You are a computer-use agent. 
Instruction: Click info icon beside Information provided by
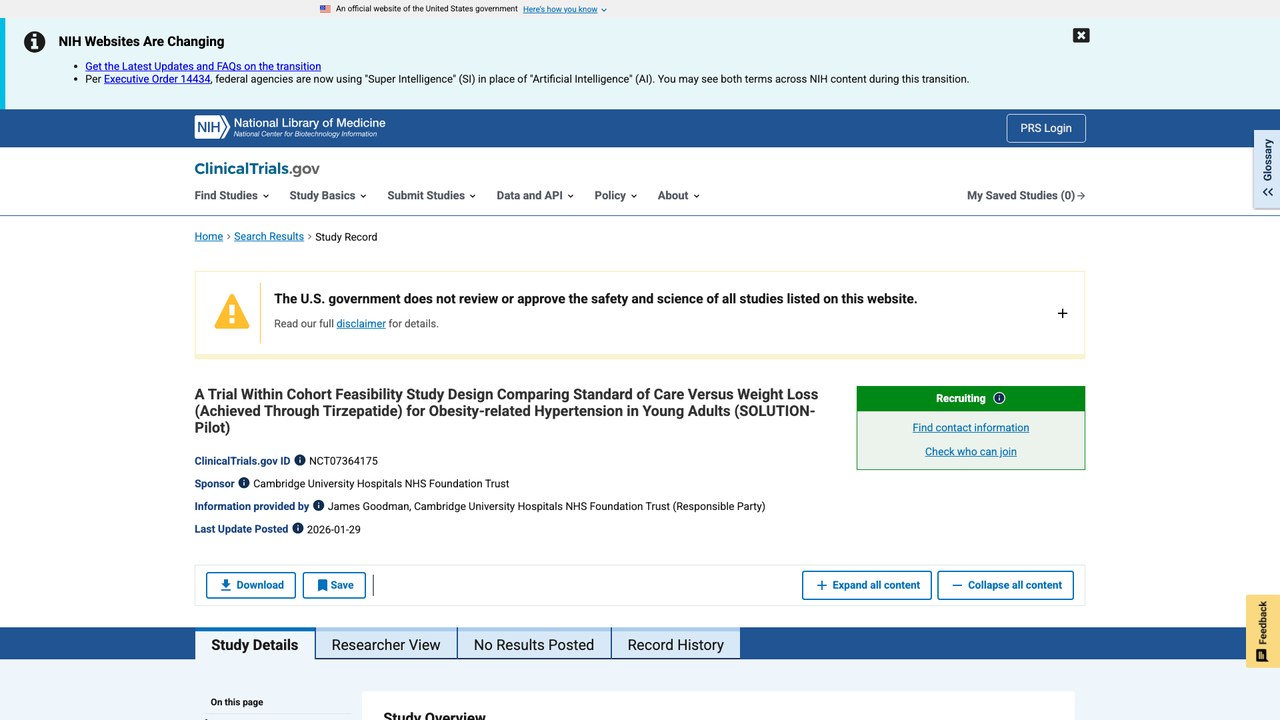[319, 506]
